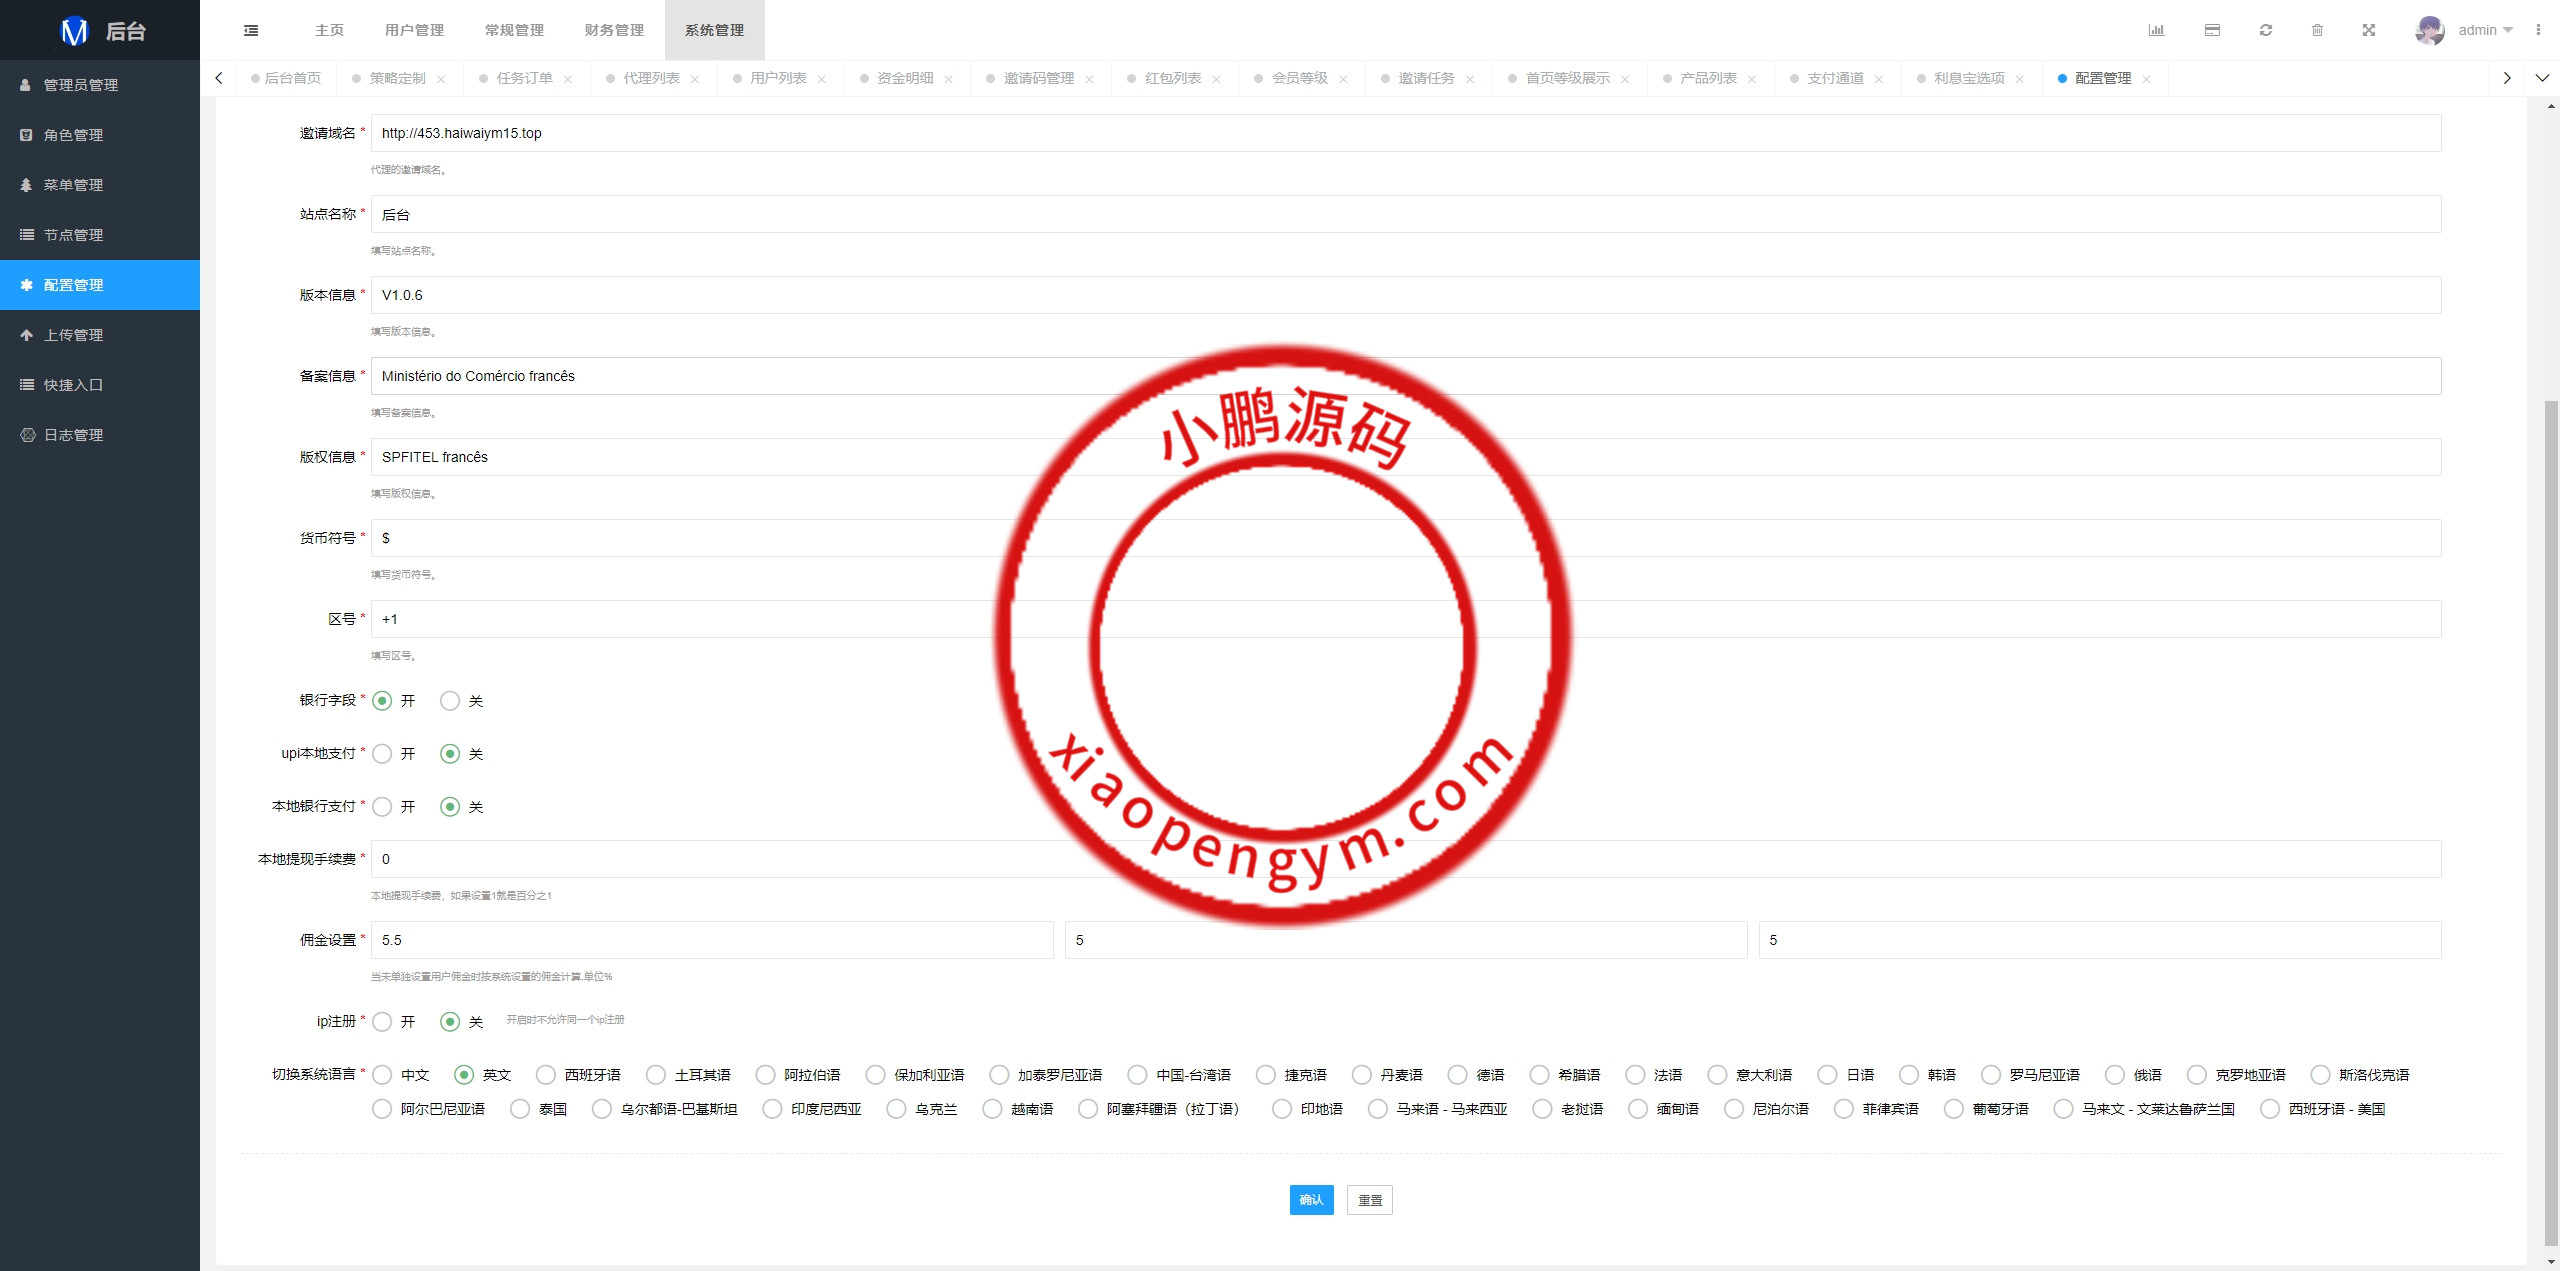Click the 邀请域名 input field
Screen dimensions: 2560x1271
click(1406, 133)
